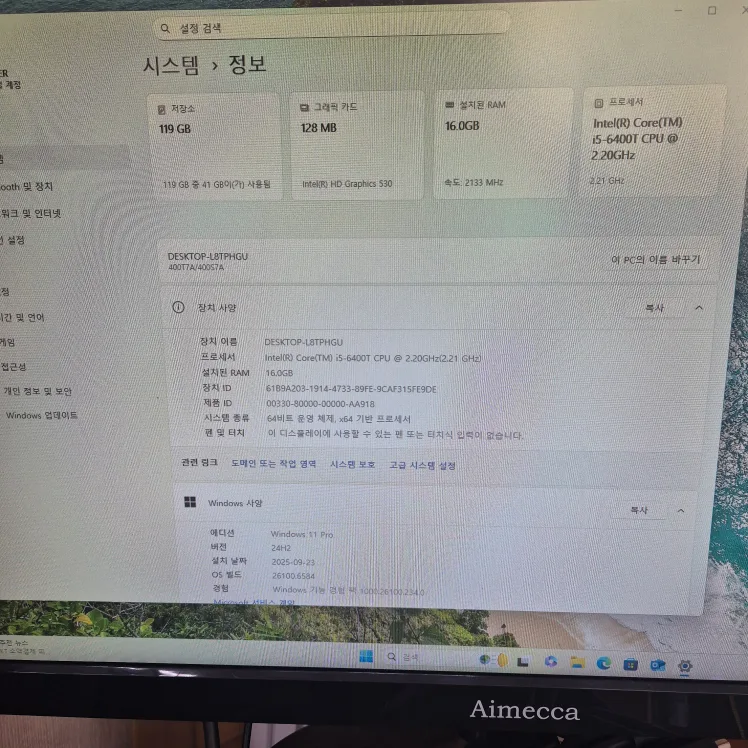Click the storage (저장소) card icon

point(162,110)
